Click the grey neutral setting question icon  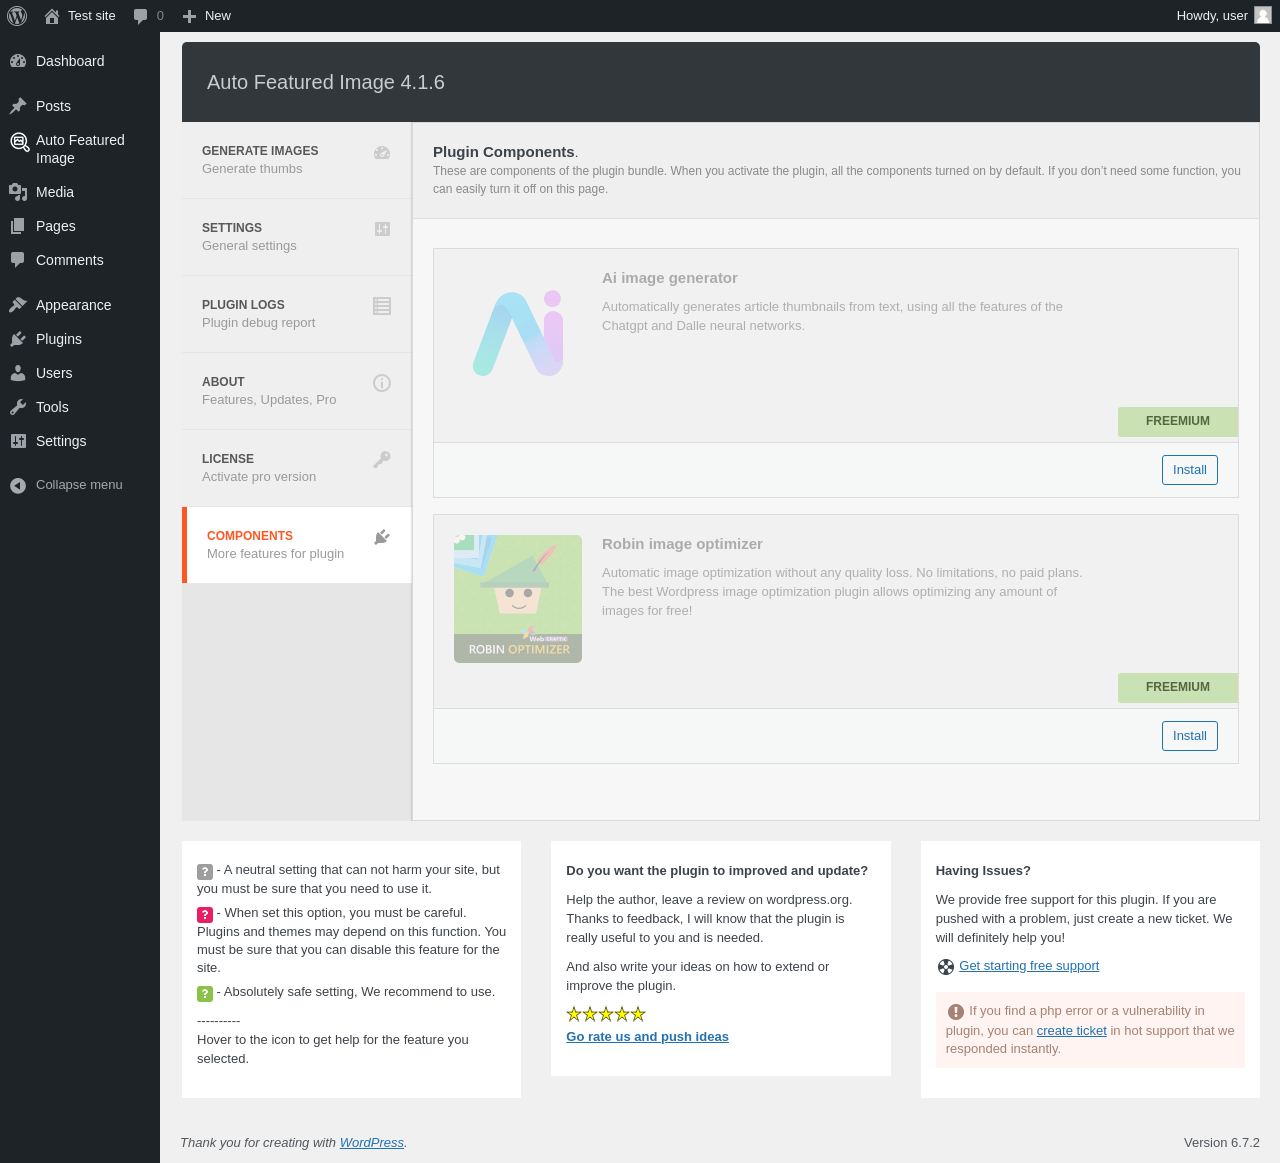(x=205, y=872)
